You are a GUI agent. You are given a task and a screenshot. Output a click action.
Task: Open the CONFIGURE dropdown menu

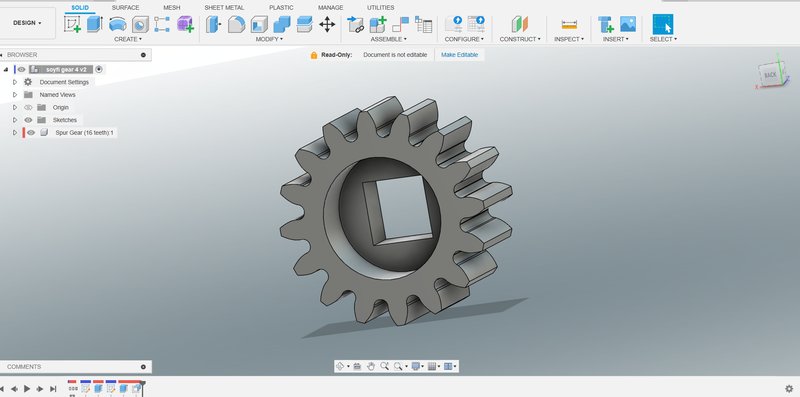pos(464,39)
